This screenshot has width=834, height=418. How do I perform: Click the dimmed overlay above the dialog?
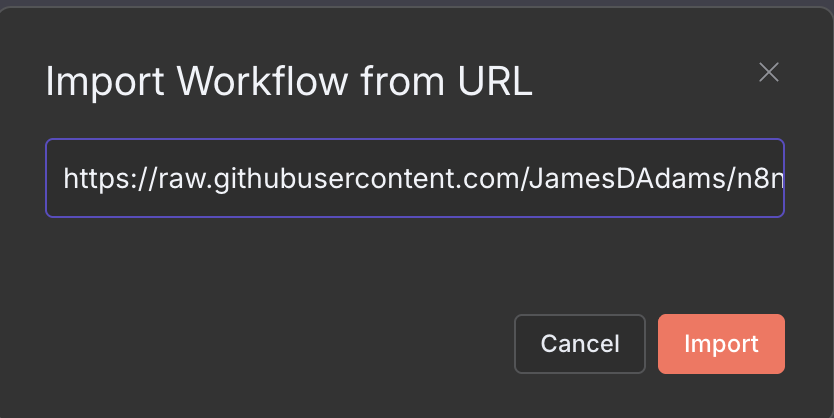[417, 3]
